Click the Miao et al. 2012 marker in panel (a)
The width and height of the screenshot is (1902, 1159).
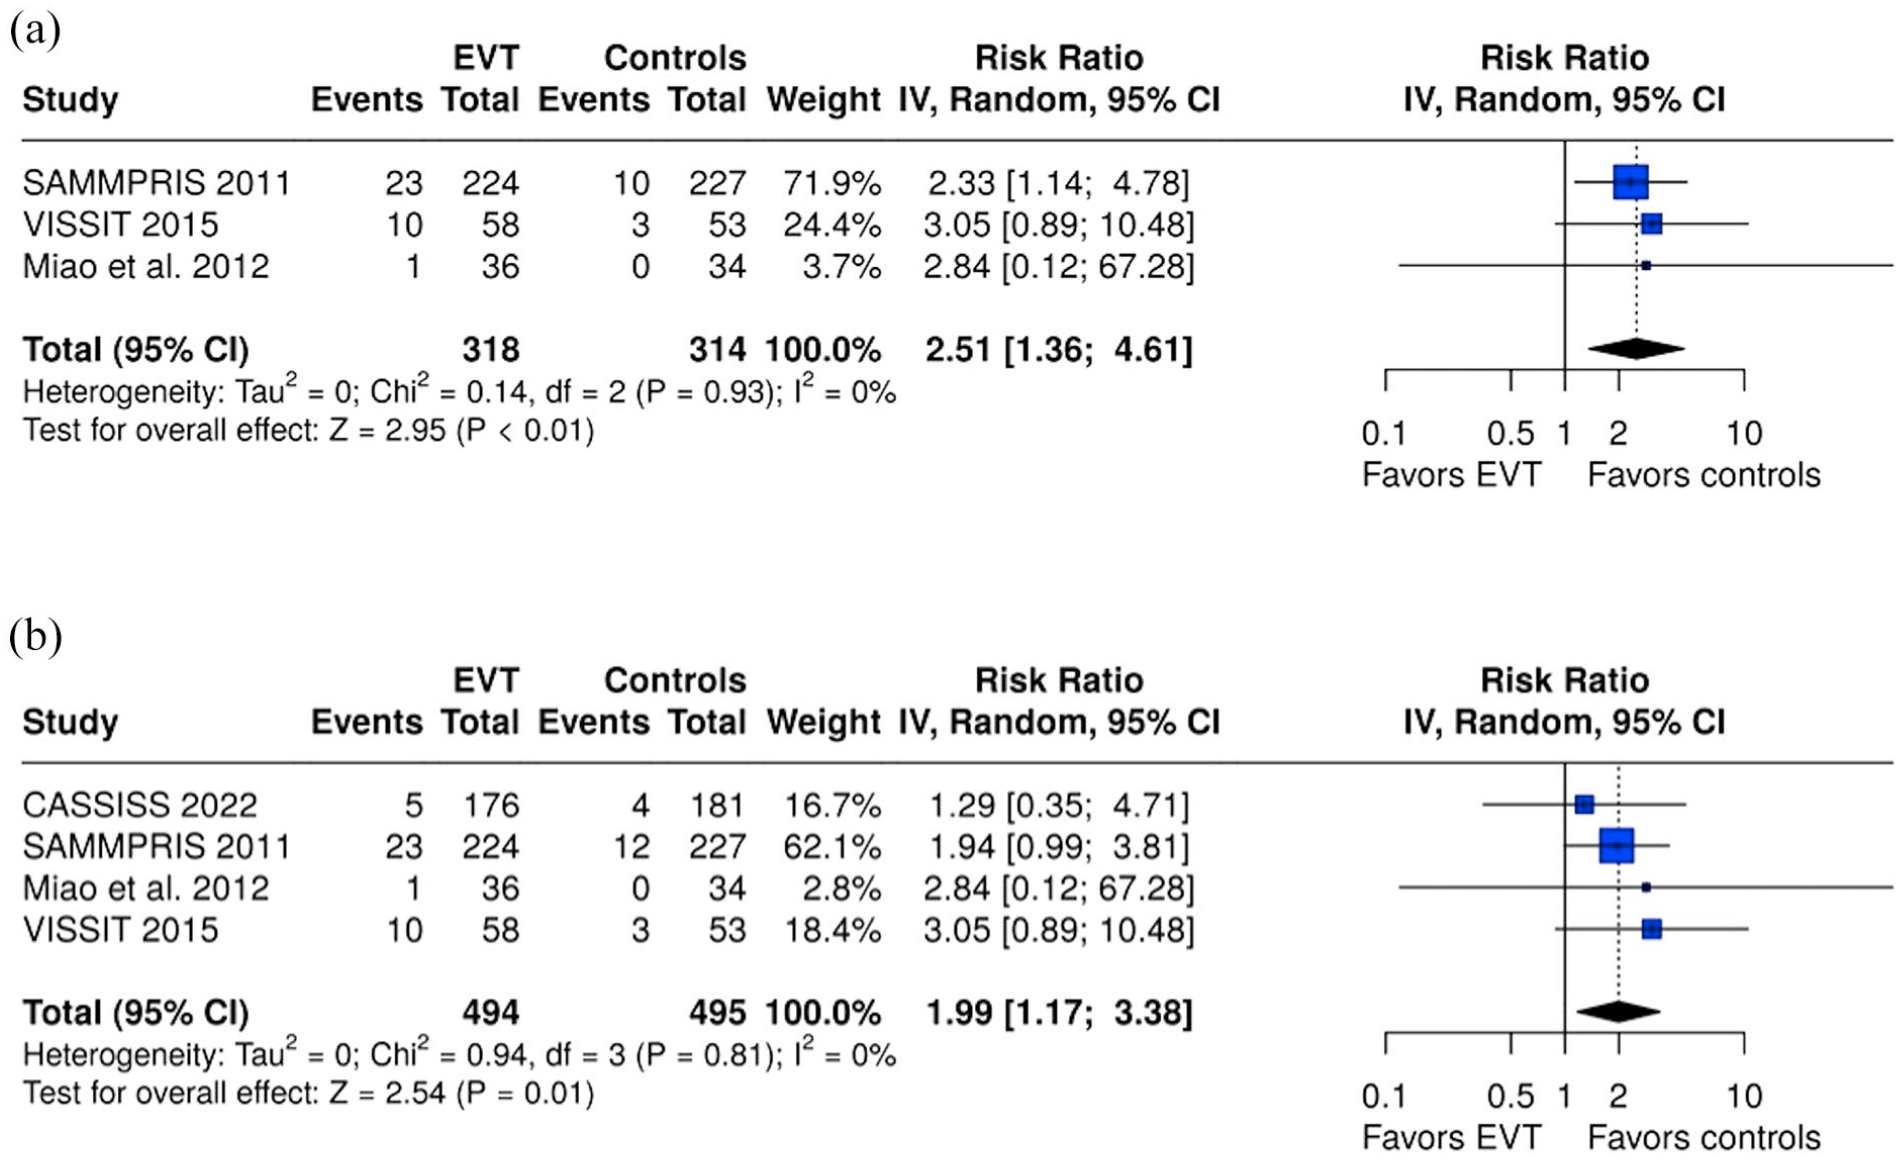point(1646,266)
